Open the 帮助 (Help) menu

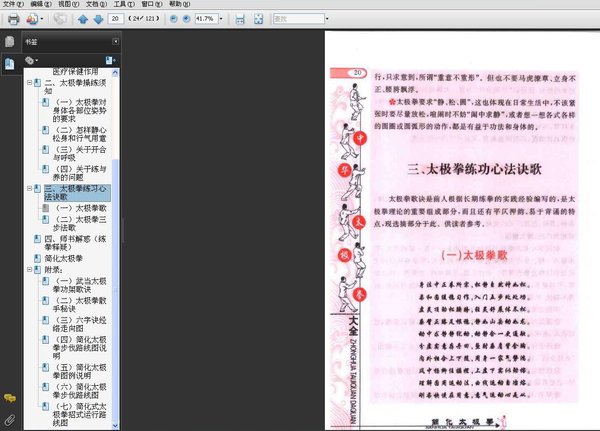[179, 4]
